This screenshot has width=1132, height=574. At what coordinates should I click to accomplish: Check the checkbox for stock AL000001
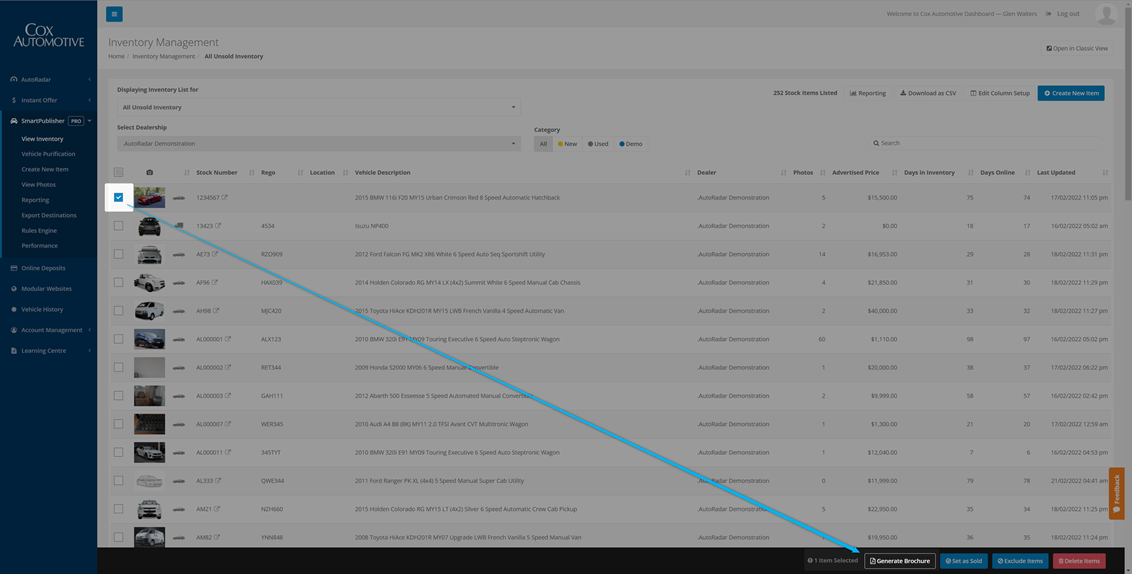[118, 339]
